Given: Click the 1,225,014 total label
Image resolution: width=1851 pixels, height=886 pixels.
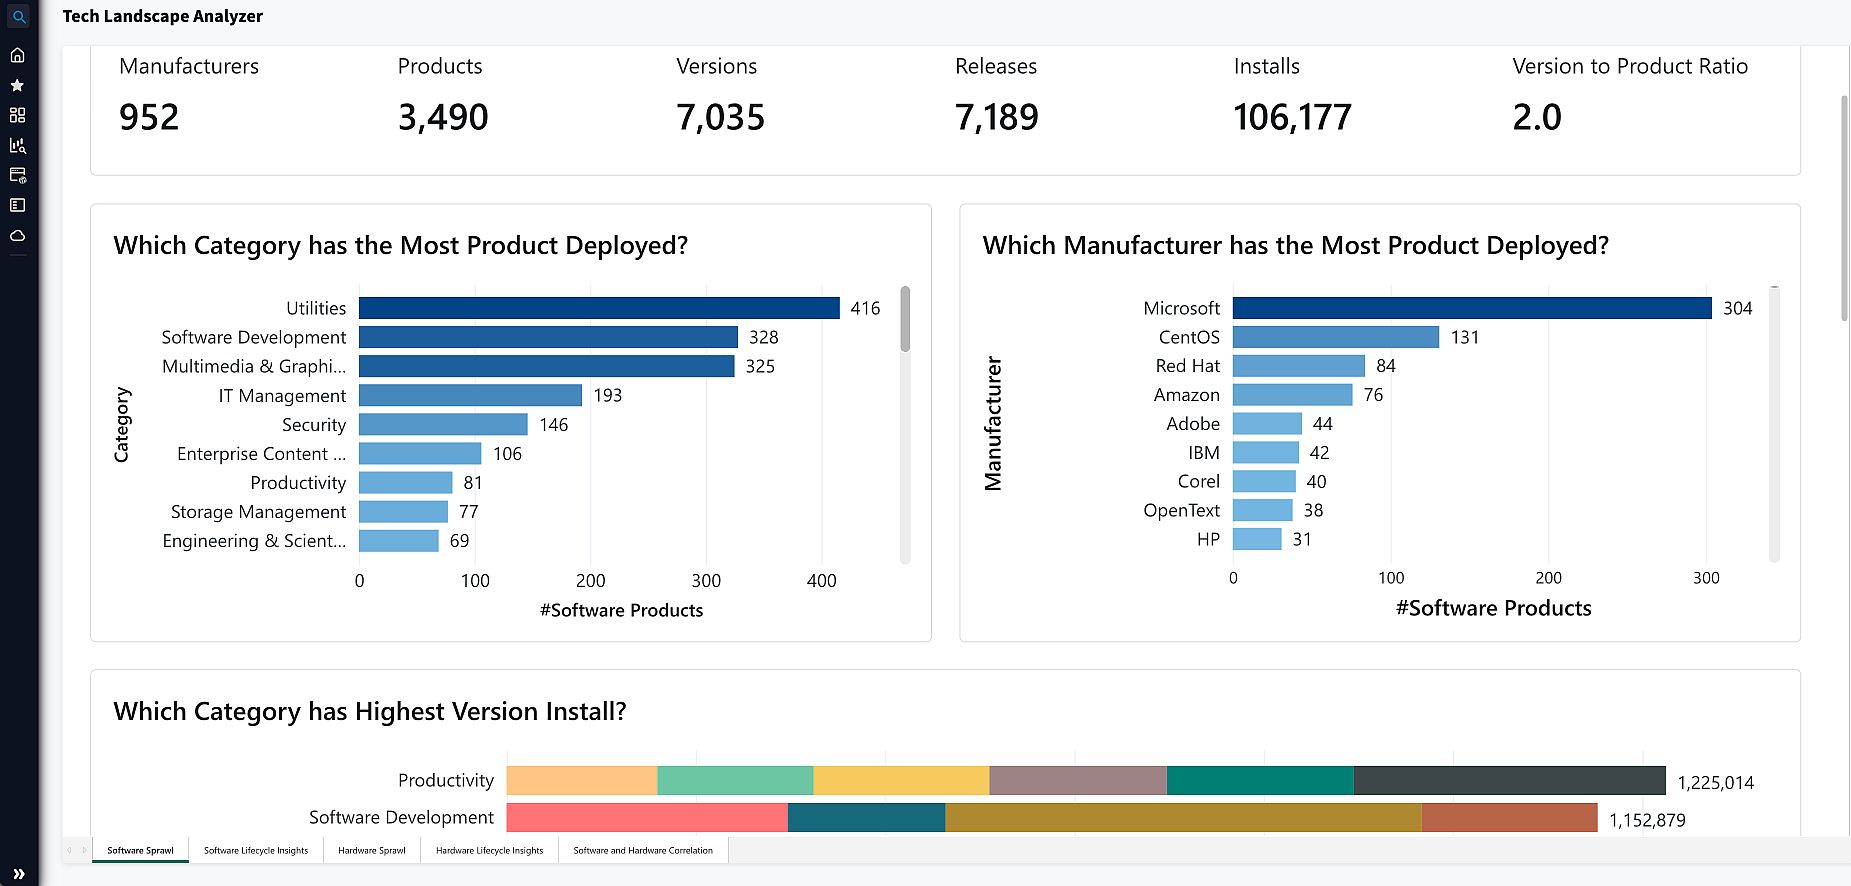Looking at the screenshot, I should (1716, 782).
